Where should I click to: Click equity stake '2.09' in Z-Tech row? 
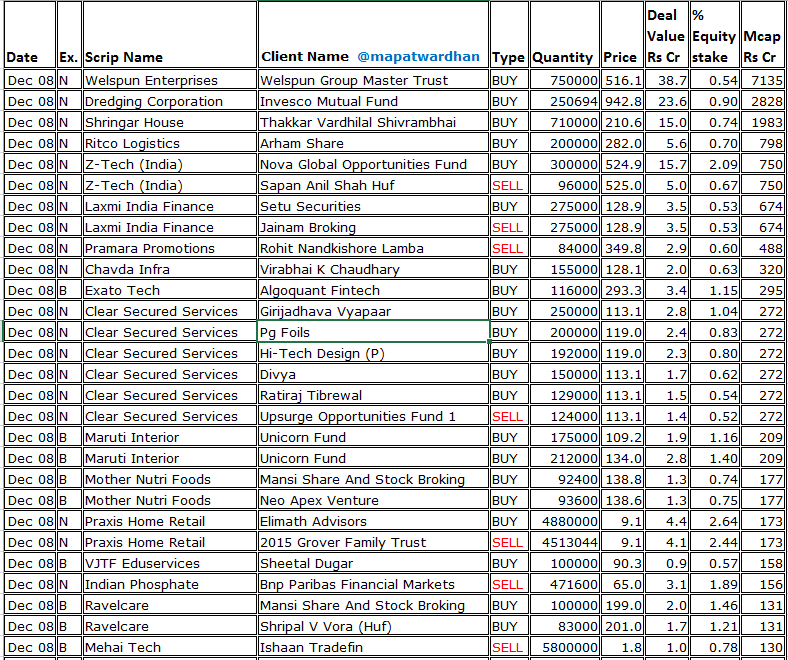715,164
